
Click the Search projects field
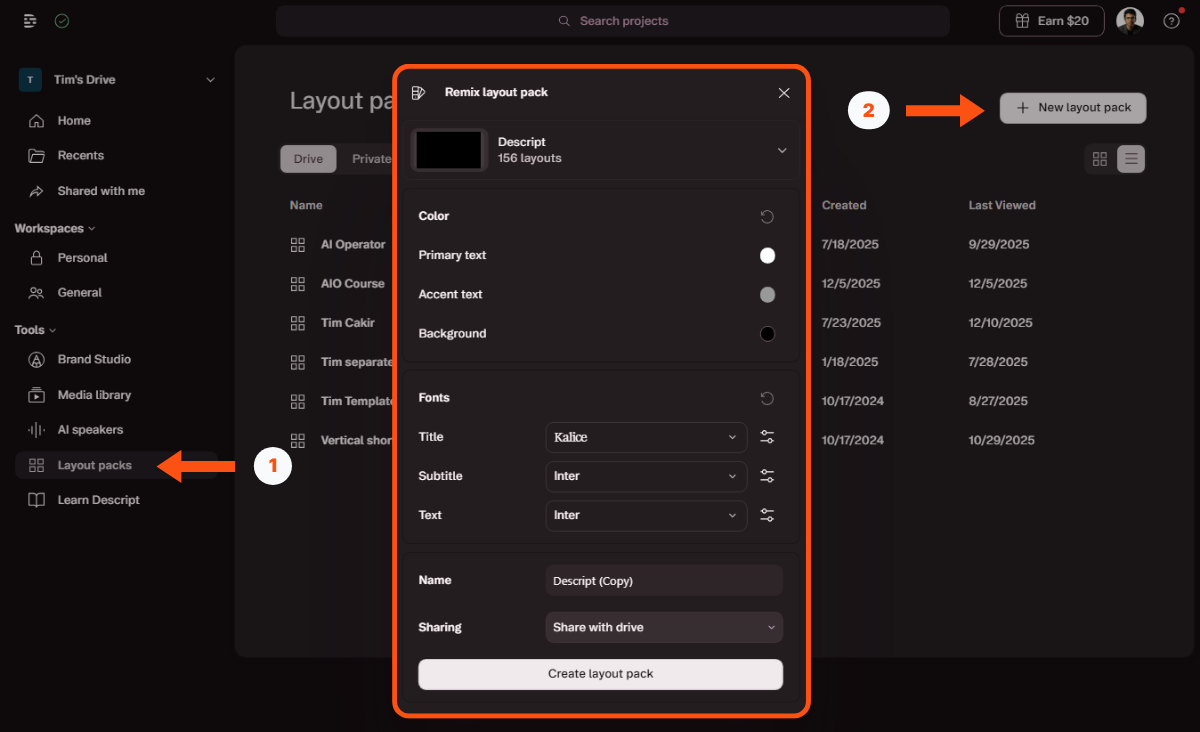[x=613, y=21]
